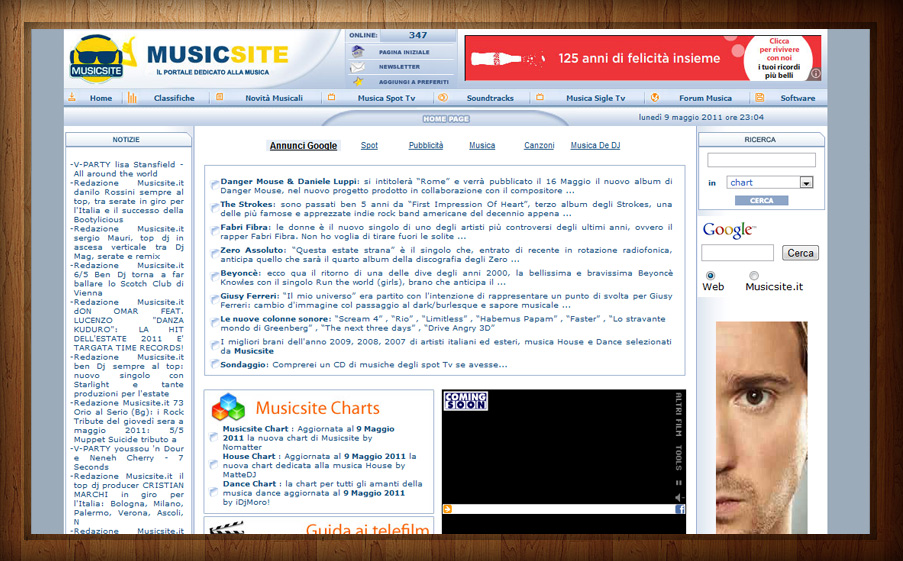Open the Beyoncè article link
The height and width of the screenshot is (561, 903).
click(x=240, y=273)
